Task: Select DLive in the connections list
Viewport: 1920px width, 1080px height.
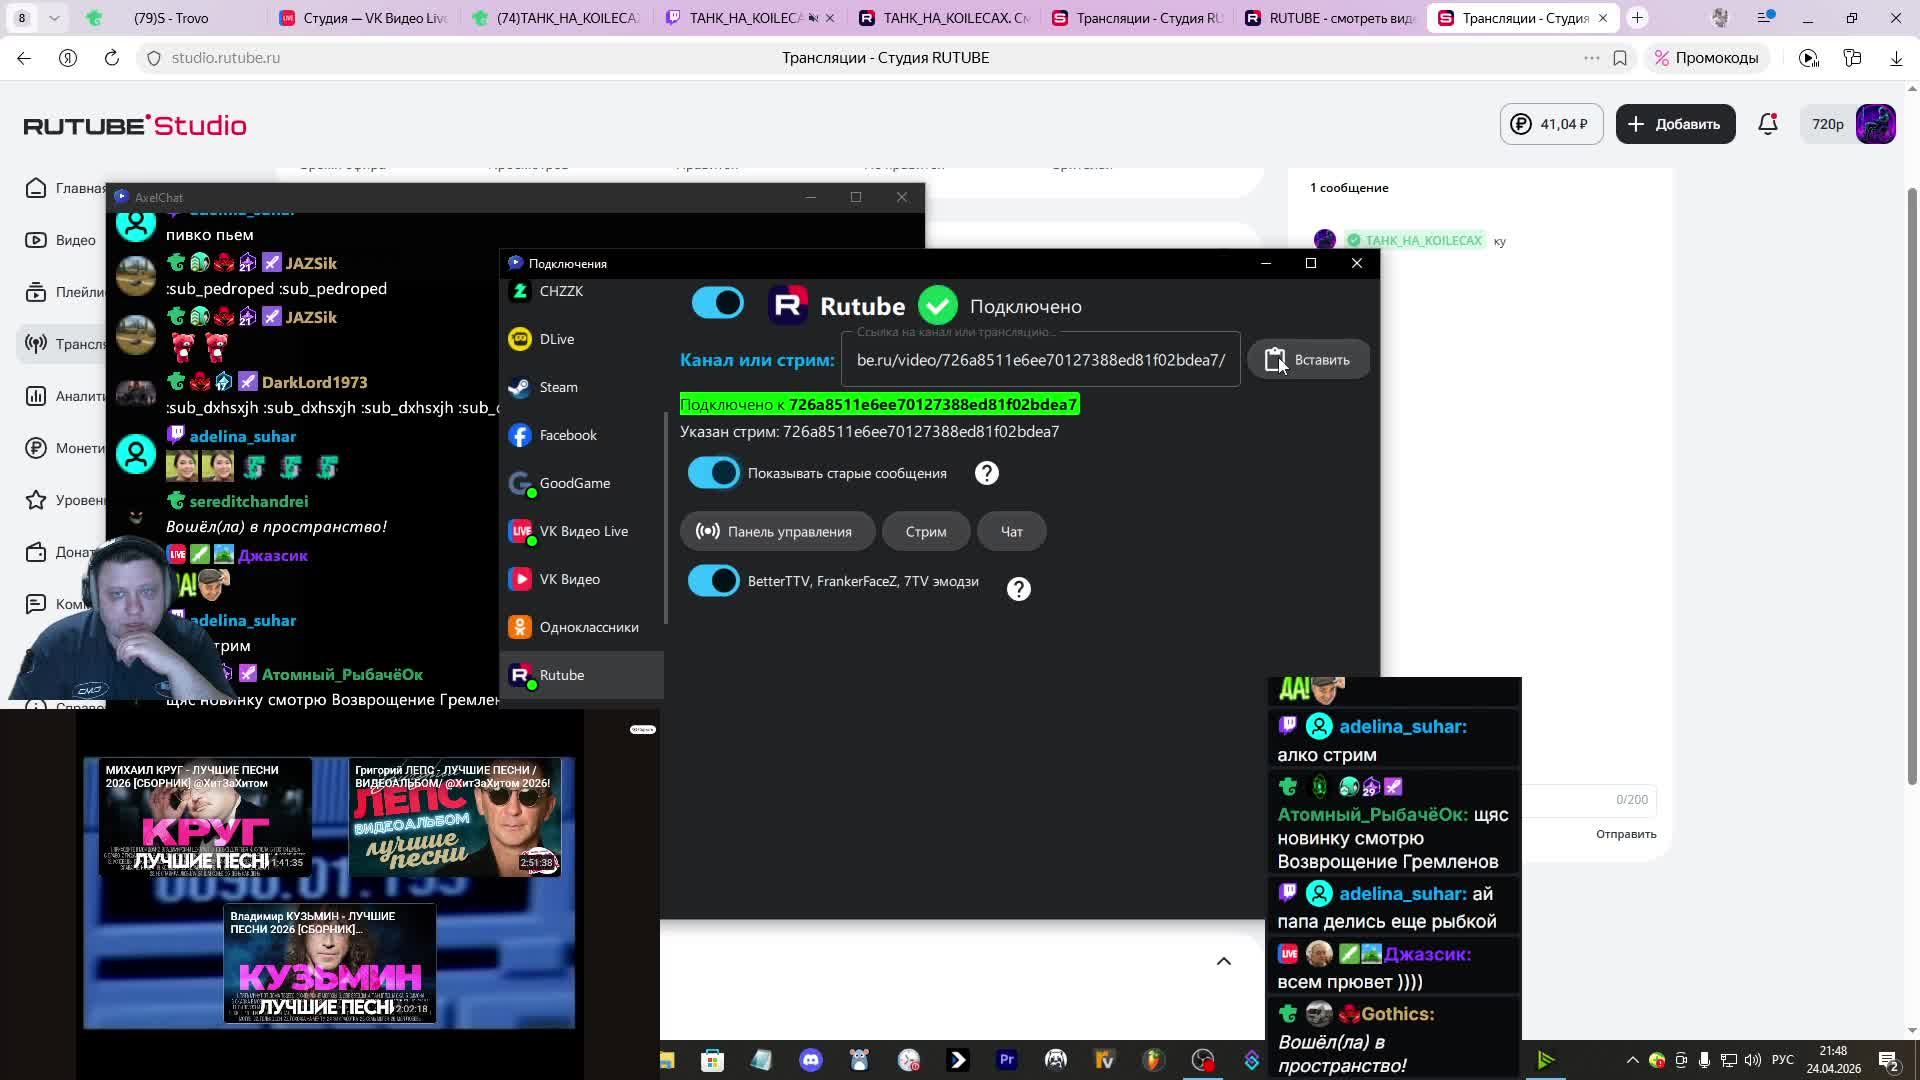Action: click(556, 339)
